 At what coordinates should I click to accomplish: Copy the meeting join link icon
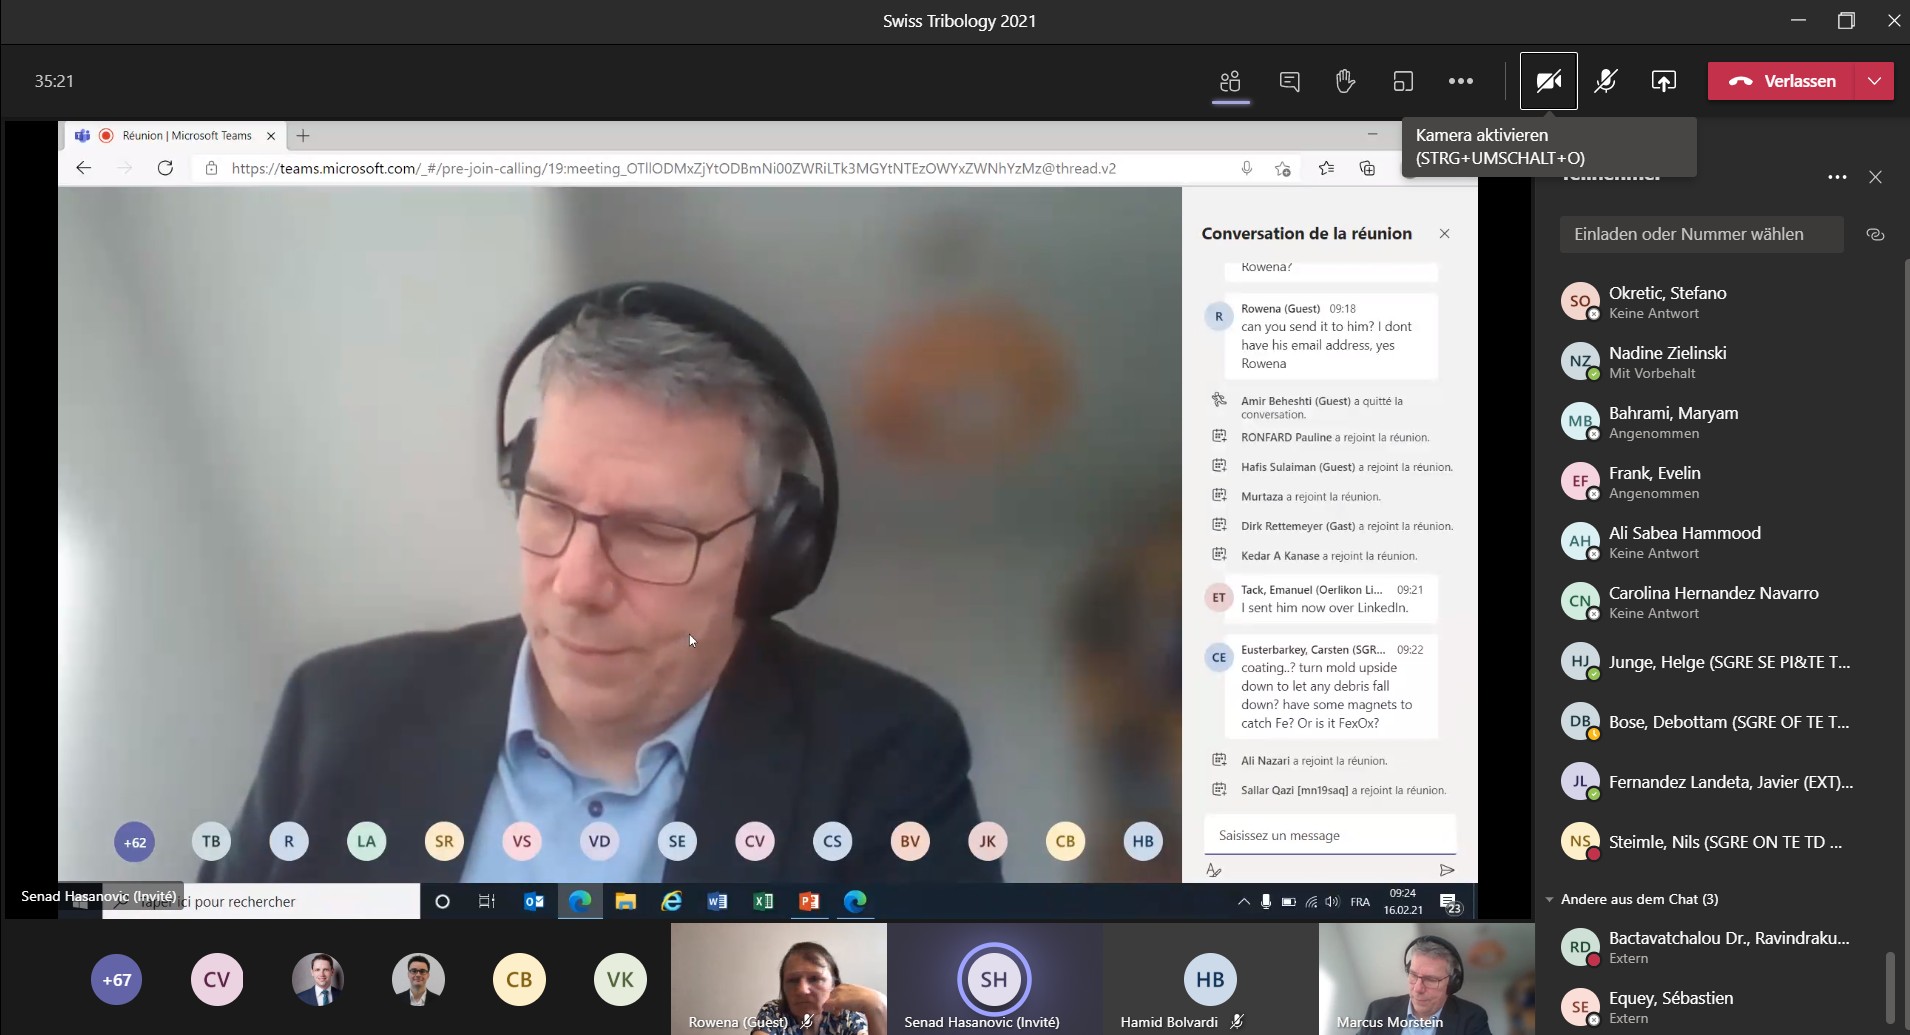[1875, 234]
